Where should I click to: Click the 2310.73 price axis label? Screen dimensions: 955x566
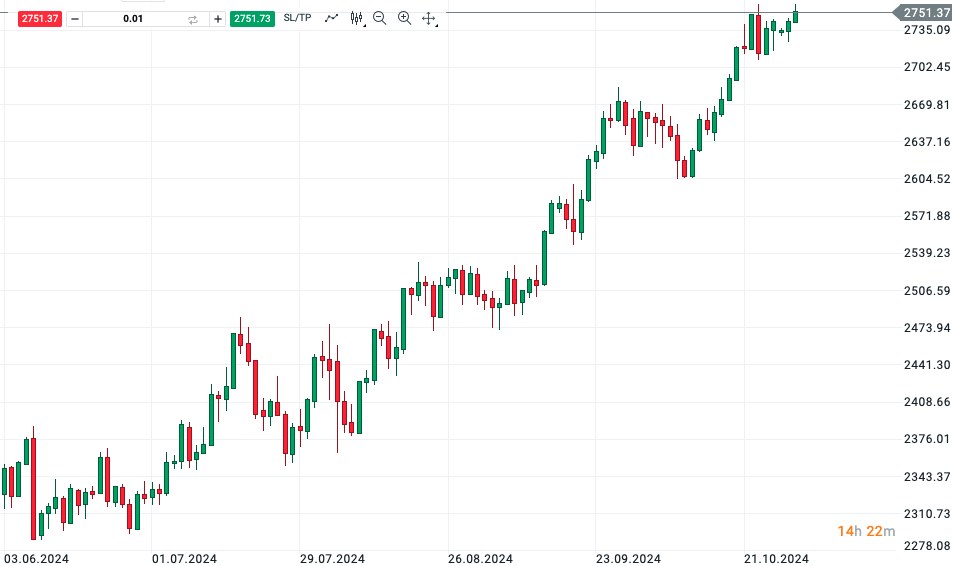click(x=927, y=514)
